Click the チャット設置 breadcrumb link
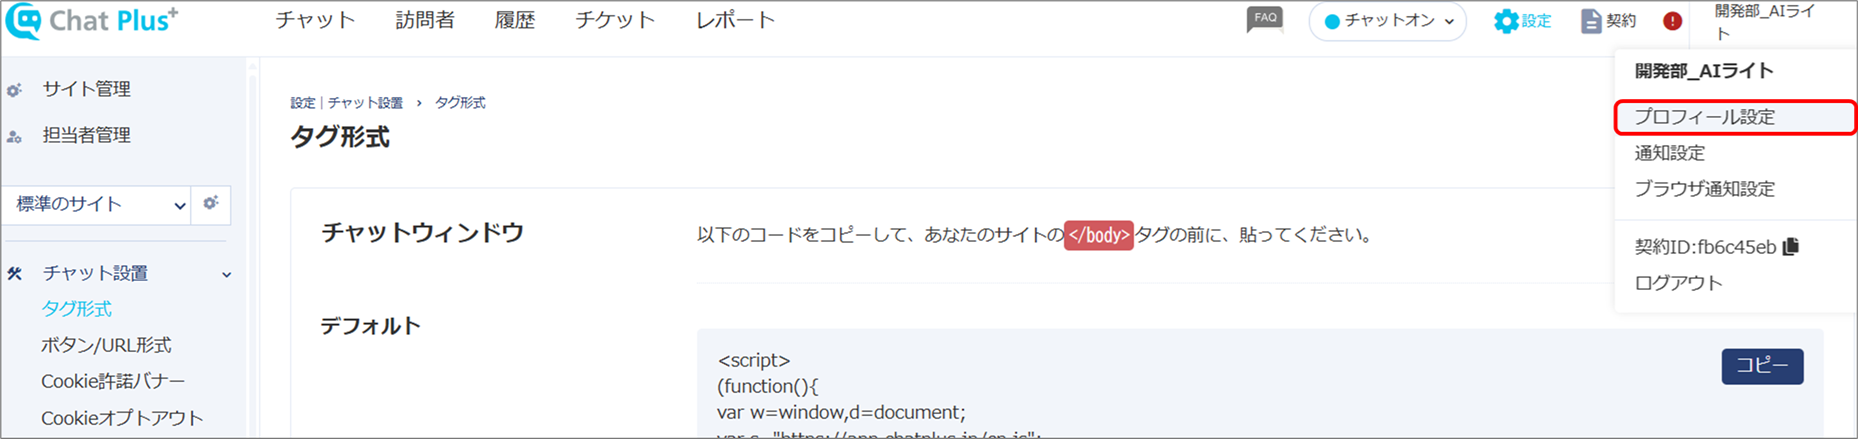The image size is (1858, 439). (x=365, y=103)
